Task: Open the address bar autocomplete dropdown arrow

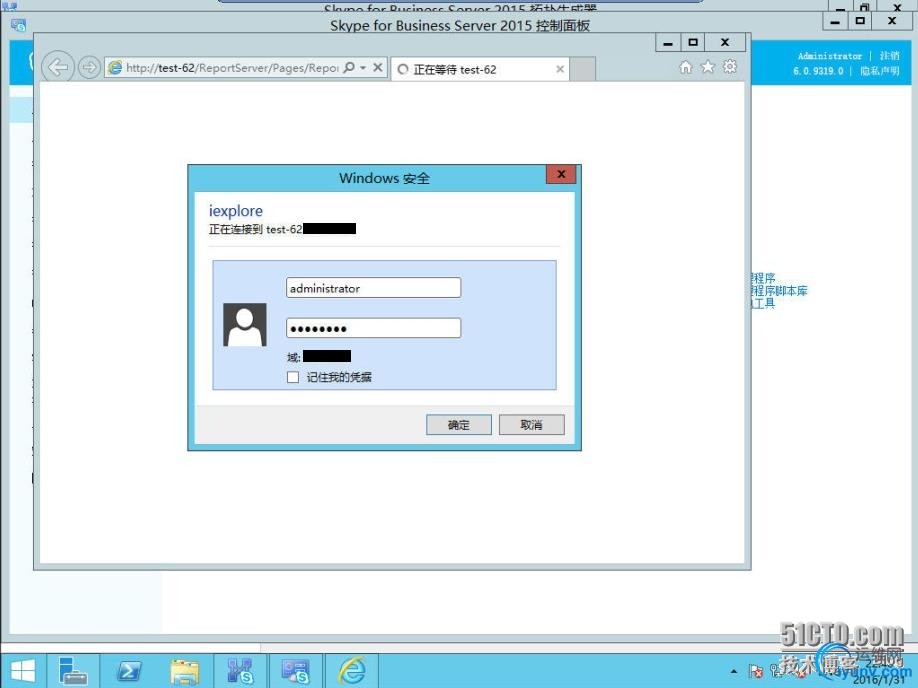Action: pos(363,67)
